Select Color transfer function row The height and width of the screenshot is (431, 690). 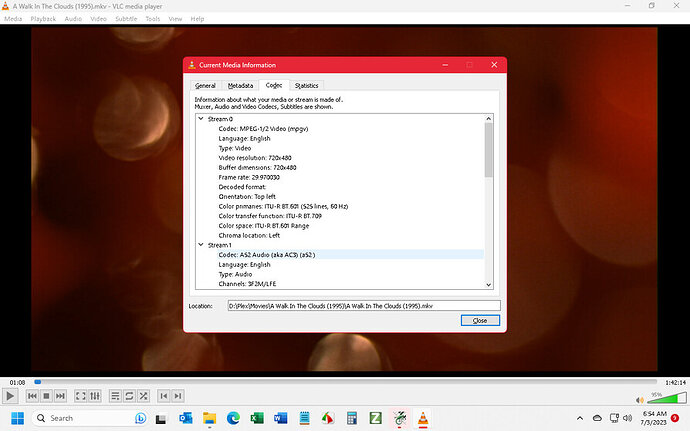[x=270, y=216]
